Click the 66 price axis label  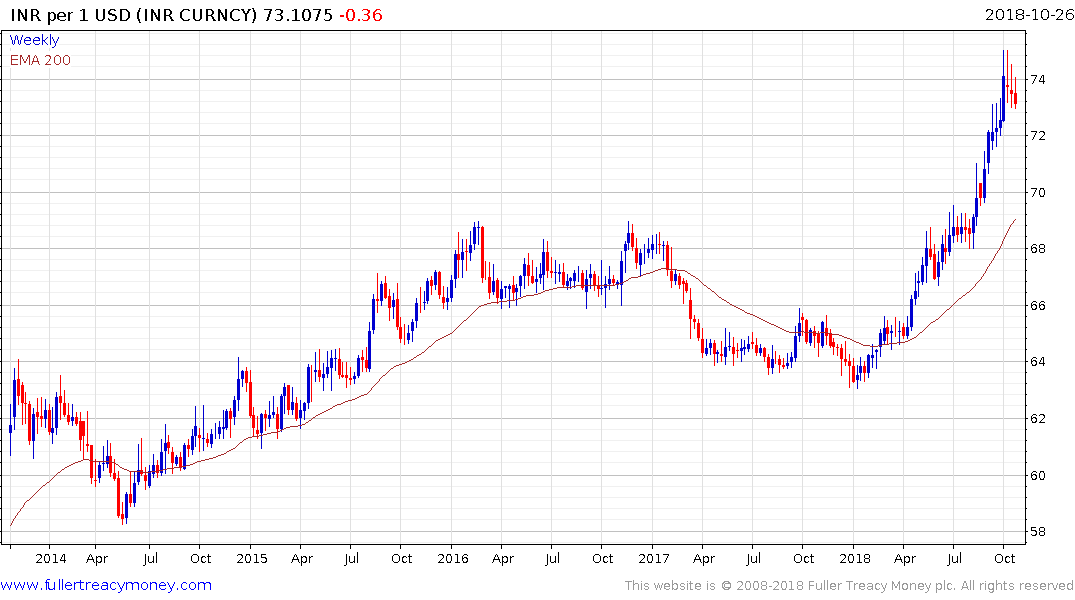click(1038, 306)
